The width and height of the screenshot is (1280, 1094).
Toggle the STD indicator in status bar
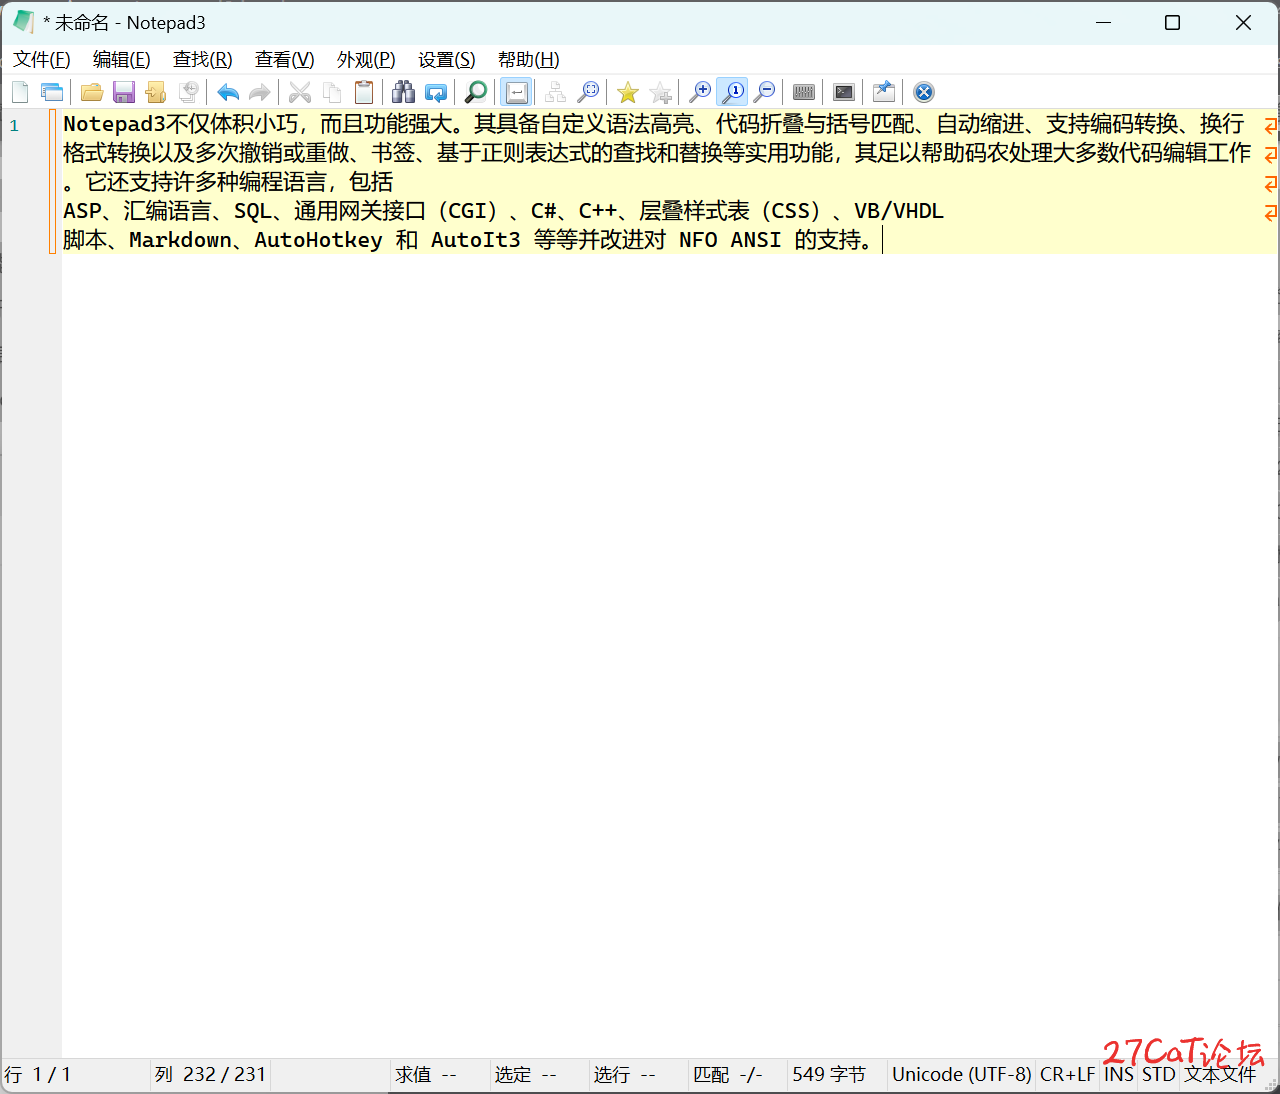[1158, 1075]
